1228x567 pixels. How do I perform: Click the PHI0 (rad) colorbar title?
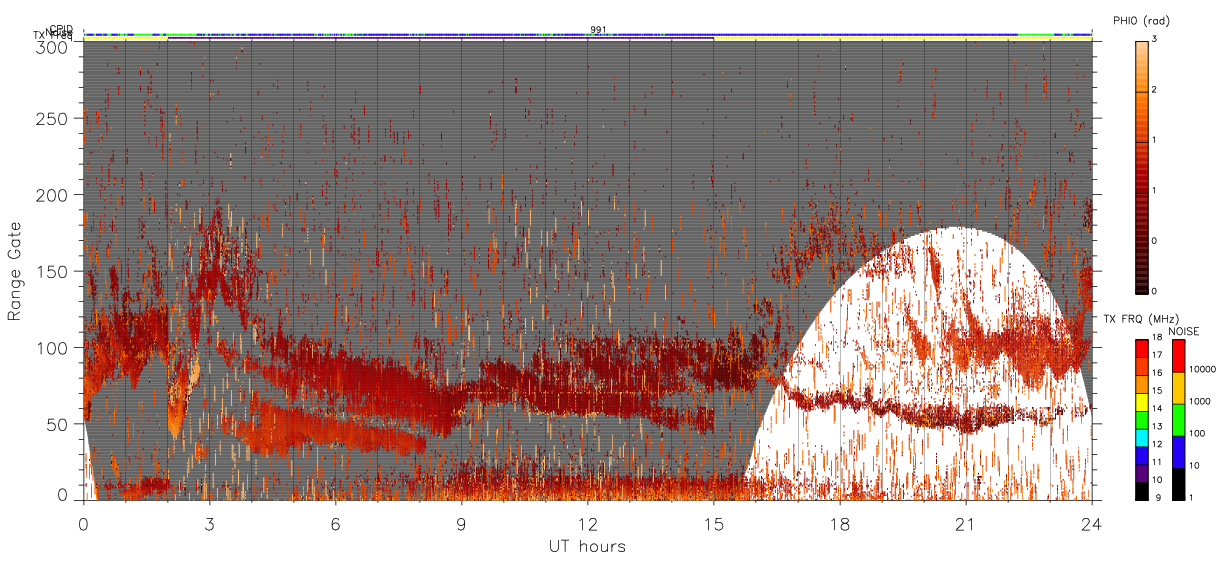pyautogui.click(x=1141, y=21)
